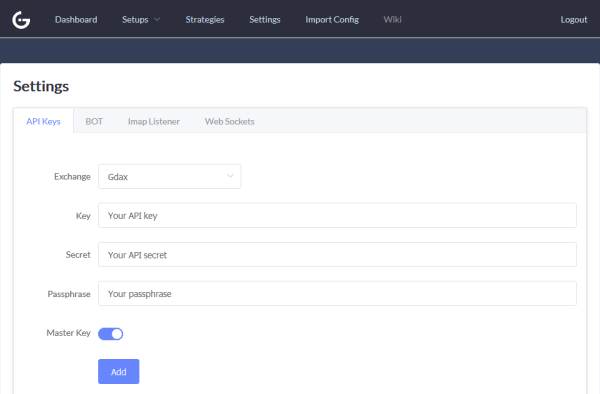This screenshot has height=394, width=600.
Task: Toggle the Master Key switch
Action: point(111,334)
